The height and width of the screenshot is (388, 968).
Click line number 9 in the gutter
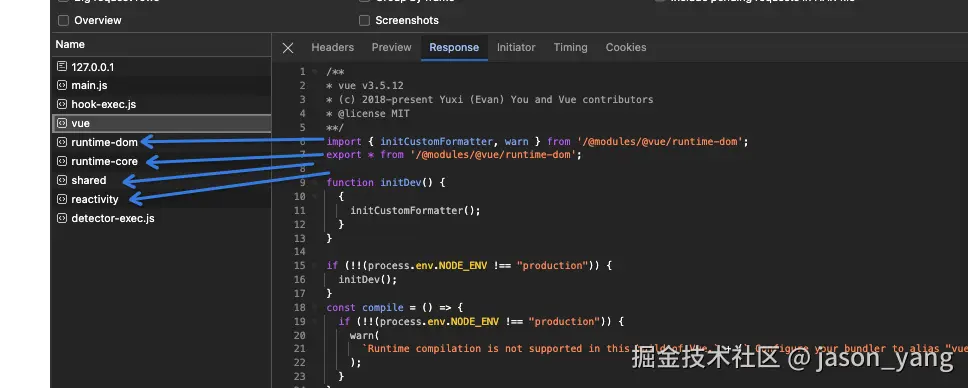302,182
